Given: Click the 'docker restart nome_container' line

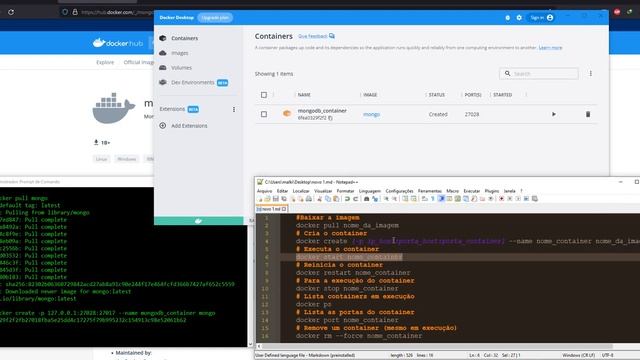Looking at the screenshot, I should coord(353,273).
